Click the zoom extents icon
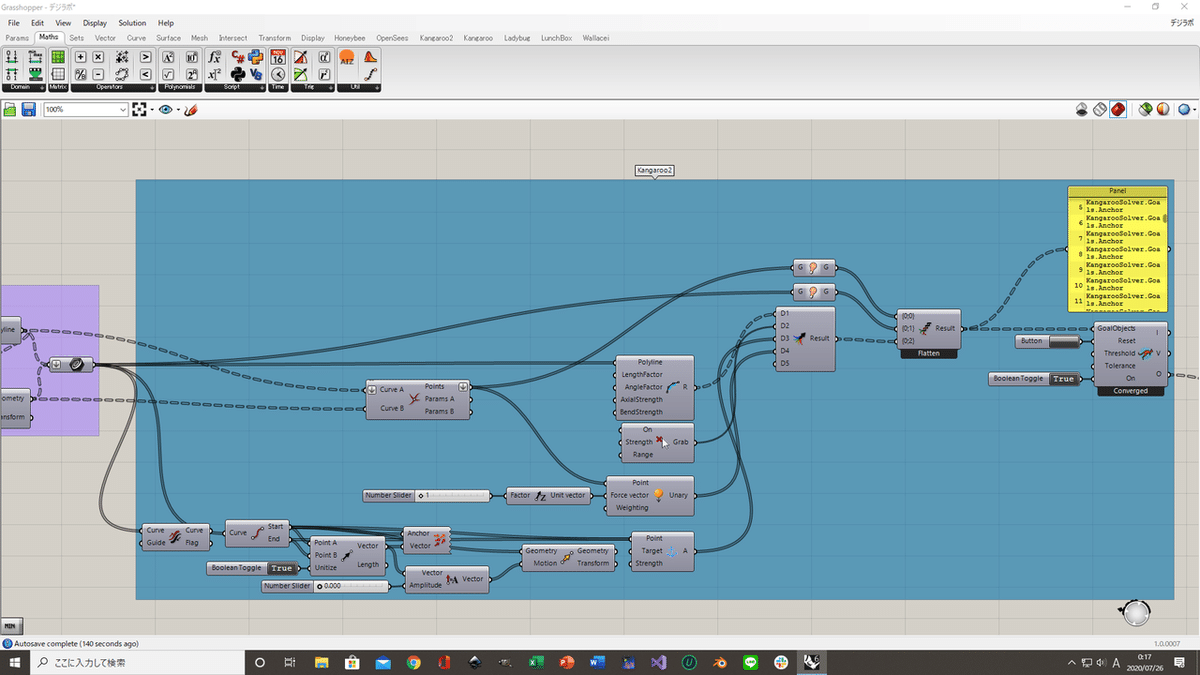Viewport: 1200px width, 675px height. pos(139,109)
